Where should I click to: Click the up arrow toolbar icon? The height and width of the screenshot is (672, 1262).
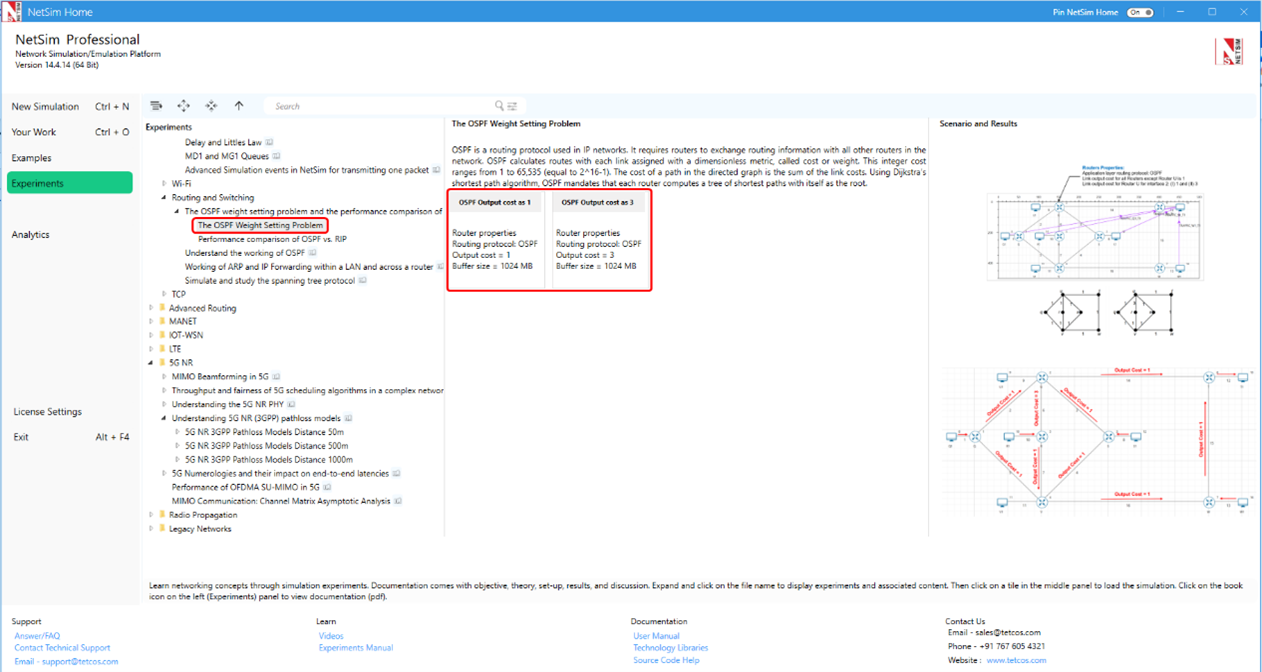[239, 106]
